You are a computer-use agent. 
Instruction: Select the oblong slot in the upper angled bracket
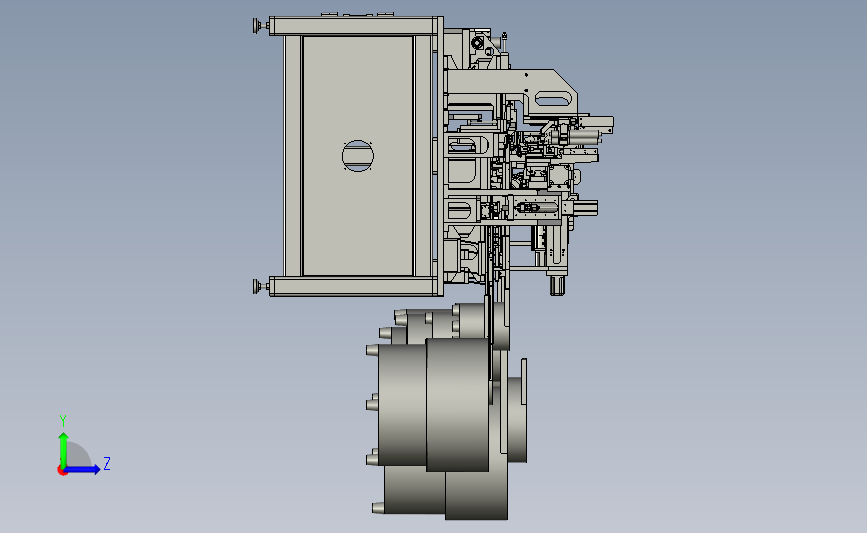pos(553,99)
